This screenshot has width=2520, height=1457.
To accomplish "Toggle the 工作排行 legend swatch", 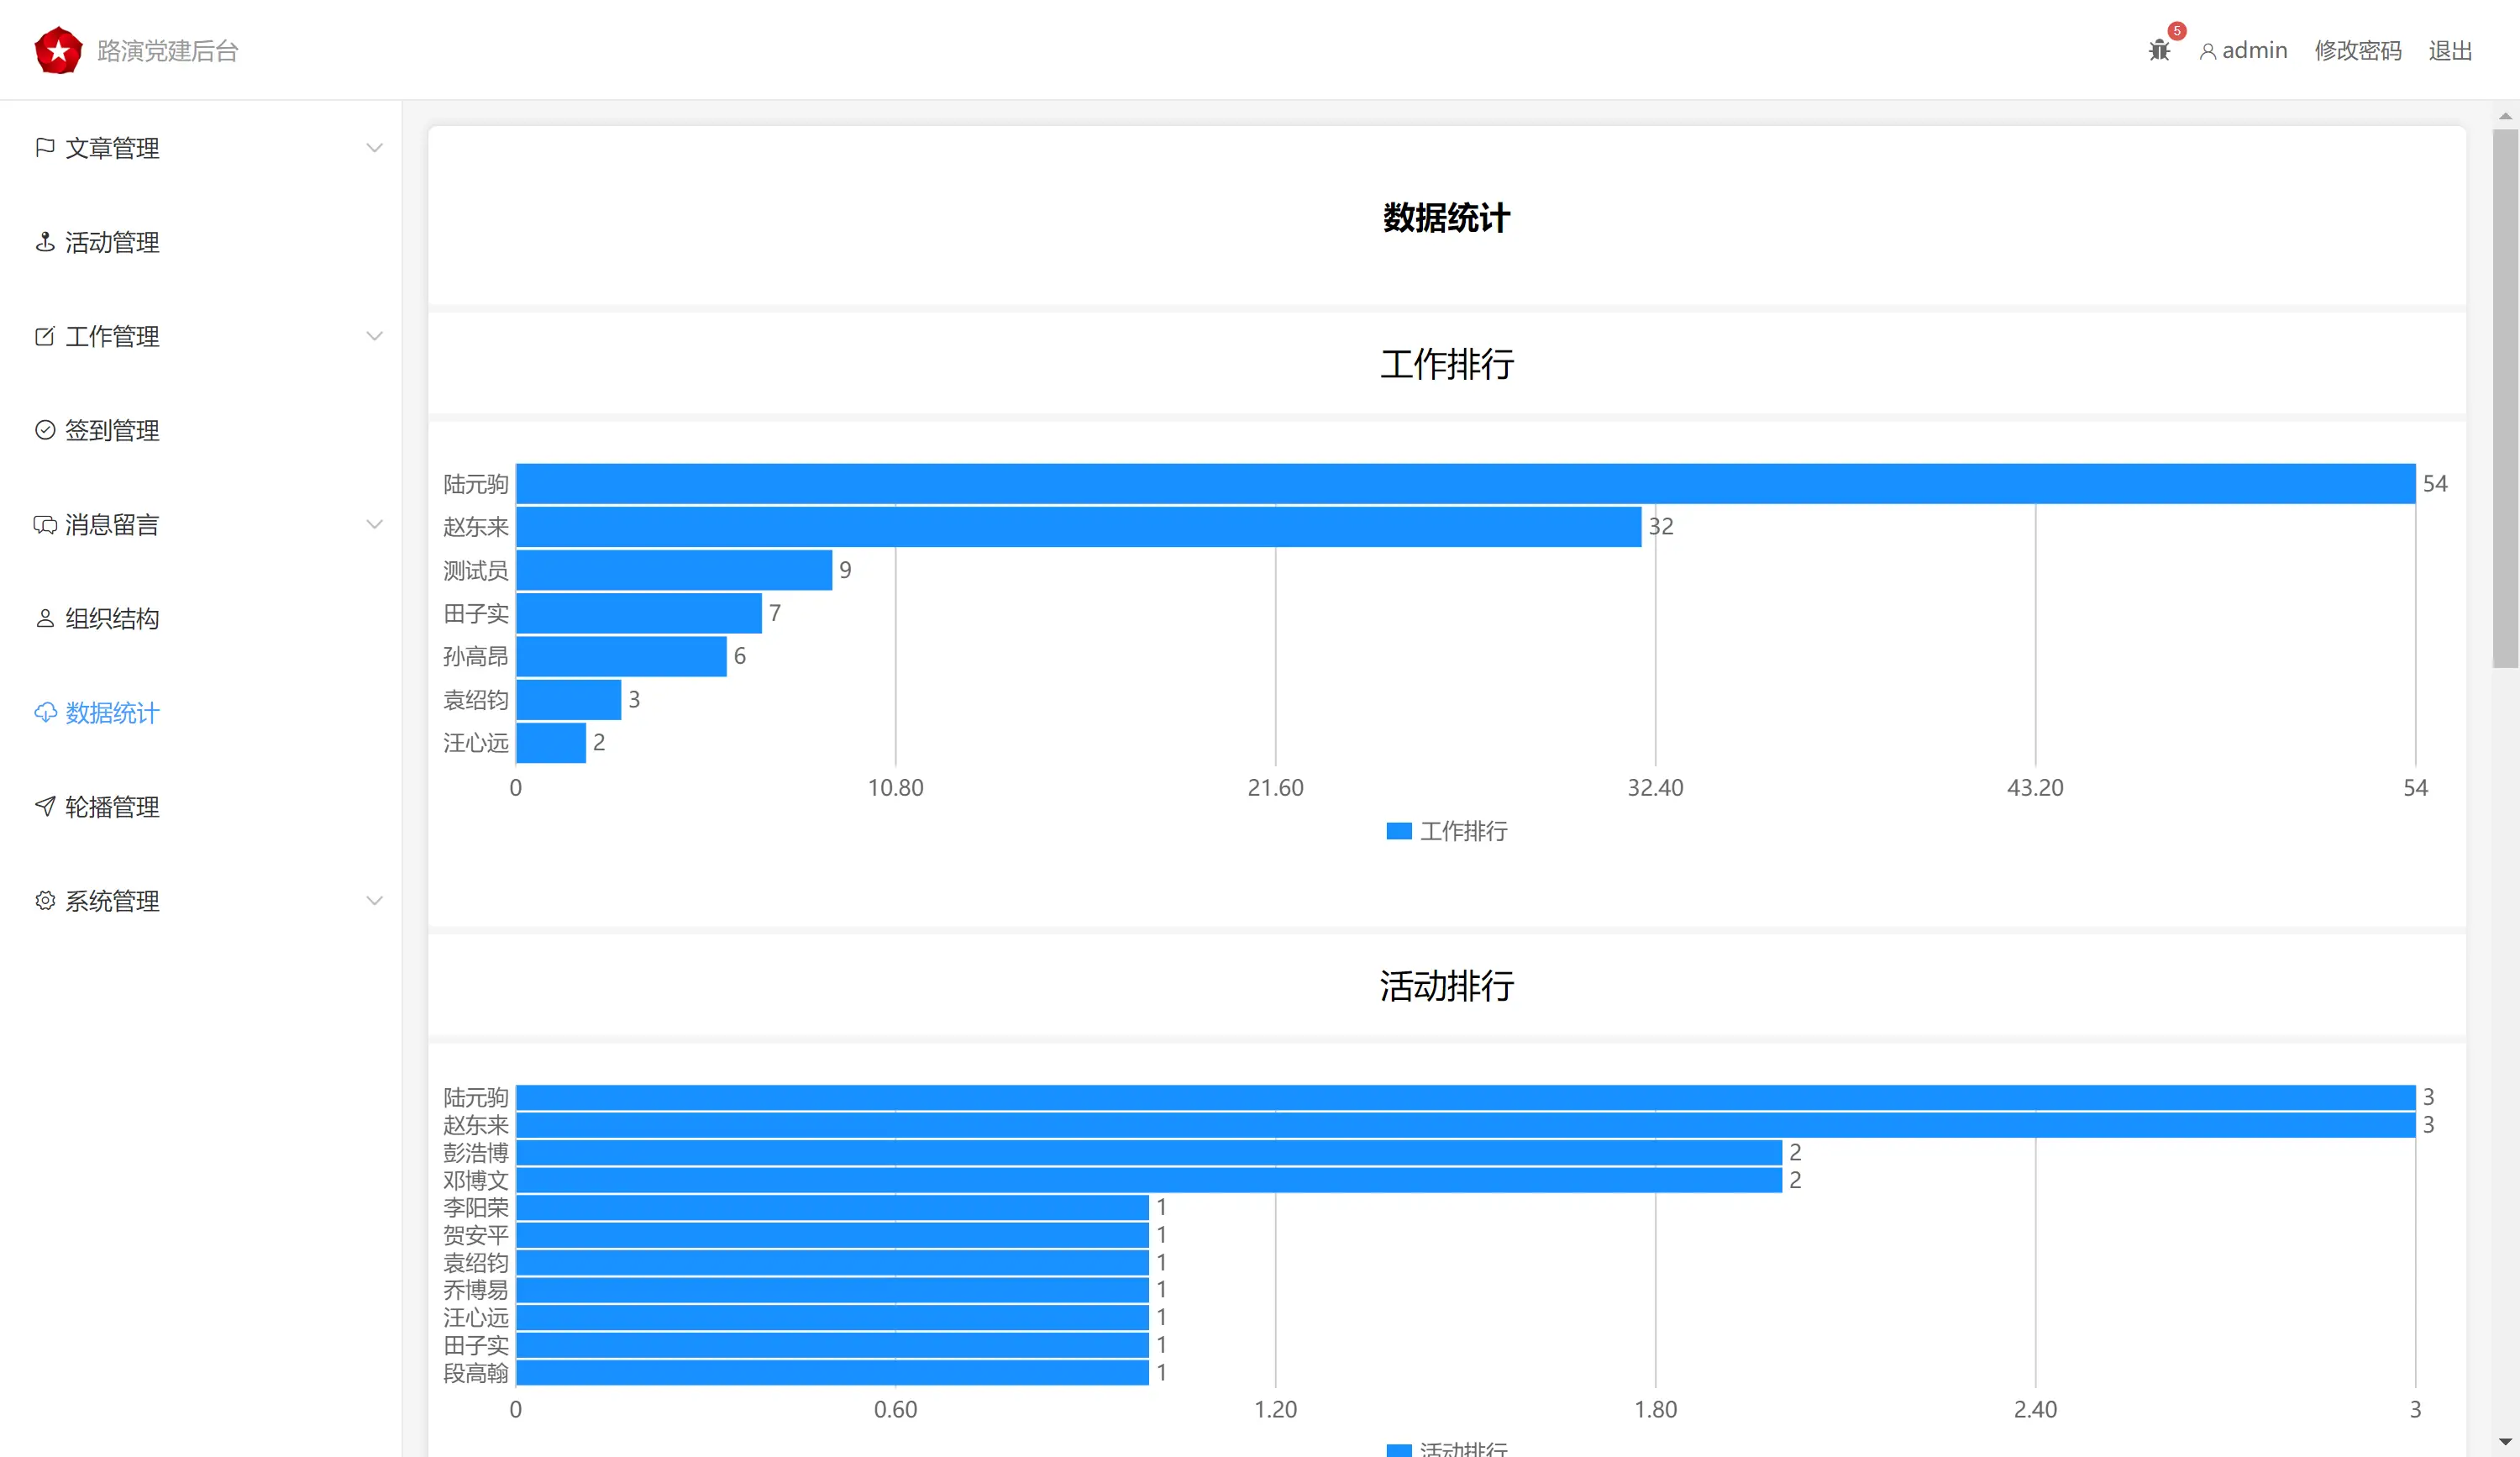I will coord(1398,831).
